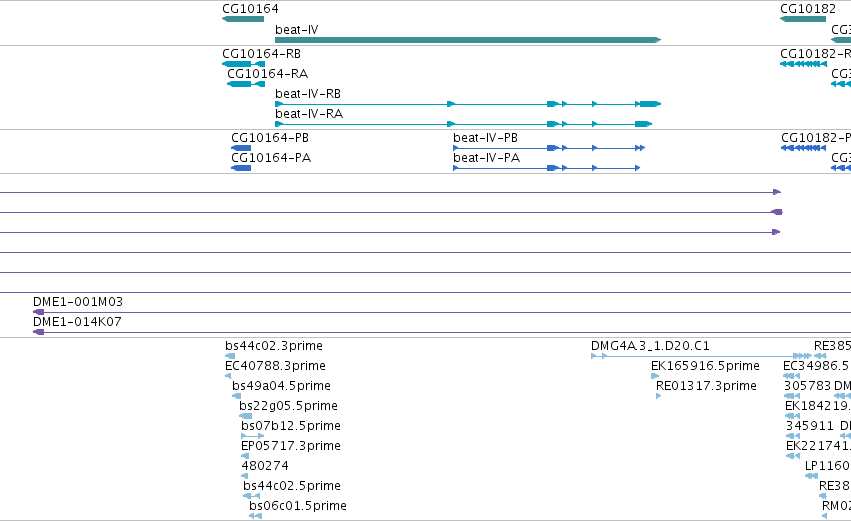Click the arrowhead of clone DME1-014K07
Viewport: 851px width, 521px height.
click(38, 332)
